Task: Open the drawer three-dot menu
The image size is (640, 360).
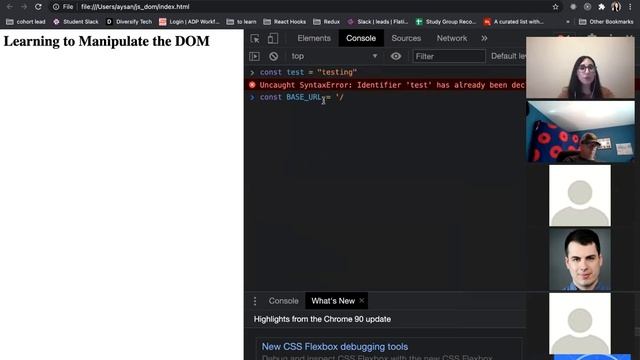Action: point(255,301)
